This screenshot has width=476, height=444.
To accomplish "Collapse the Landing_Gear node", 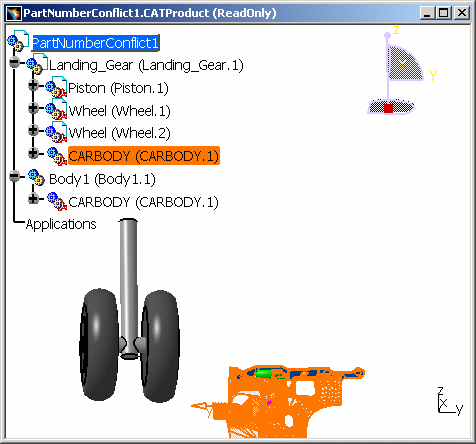I will coord(15,62).
